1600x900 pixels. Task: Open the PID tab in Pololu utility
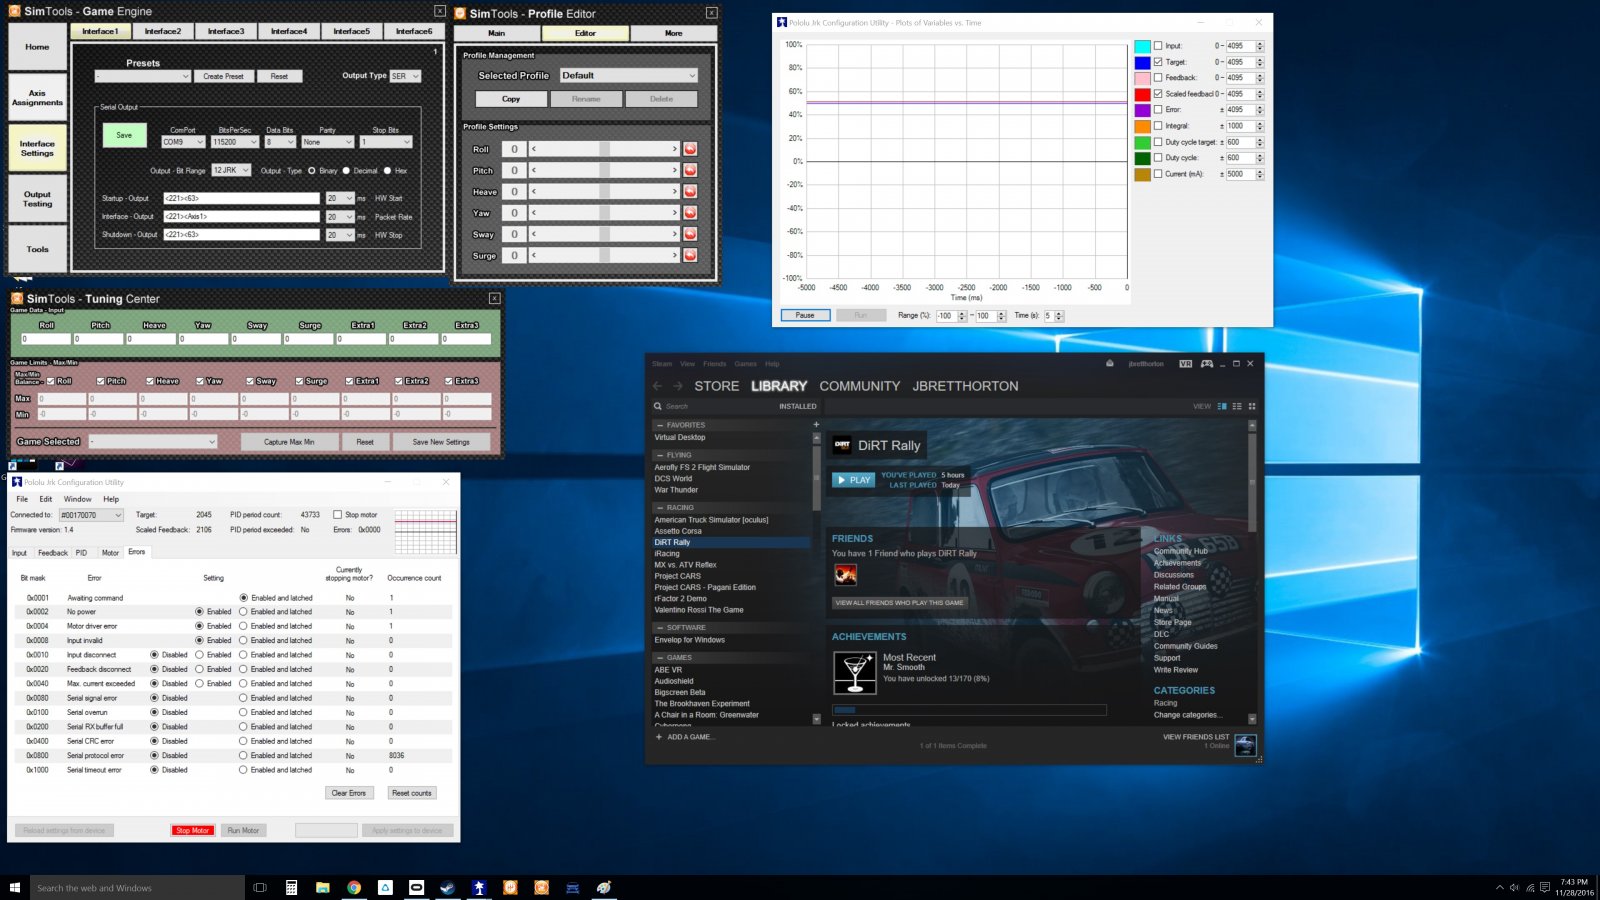point(81,552)
